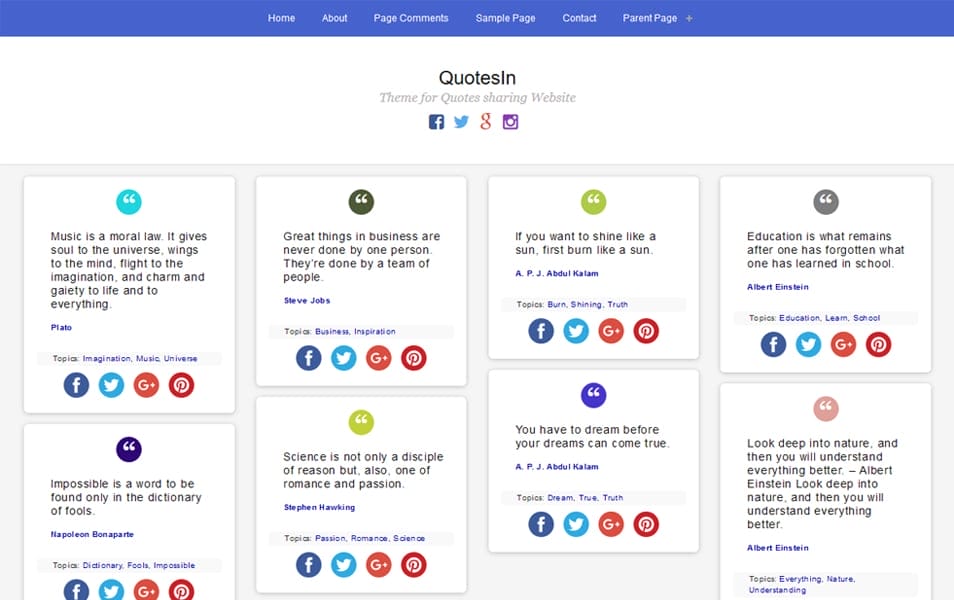Screen dimensions: 954x600
Task: Go to the Sample Page from the navbar
Action: [x=505, y=17]
